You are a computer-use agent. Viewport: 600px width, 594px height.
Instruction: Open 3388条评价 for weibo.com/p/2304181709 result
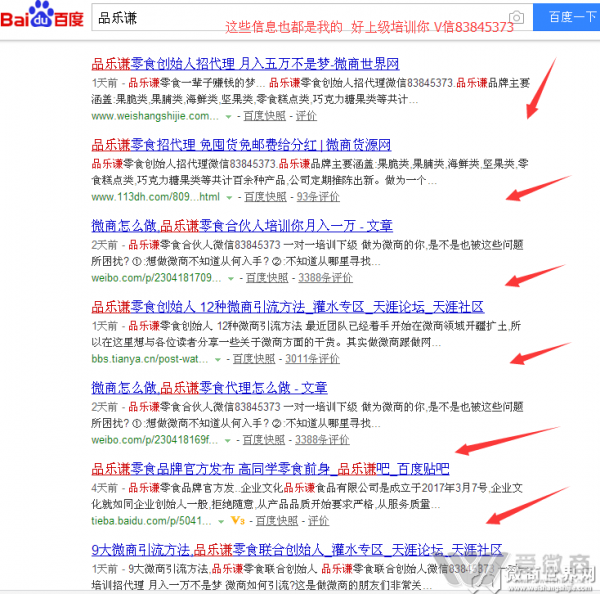click(325, 278)
